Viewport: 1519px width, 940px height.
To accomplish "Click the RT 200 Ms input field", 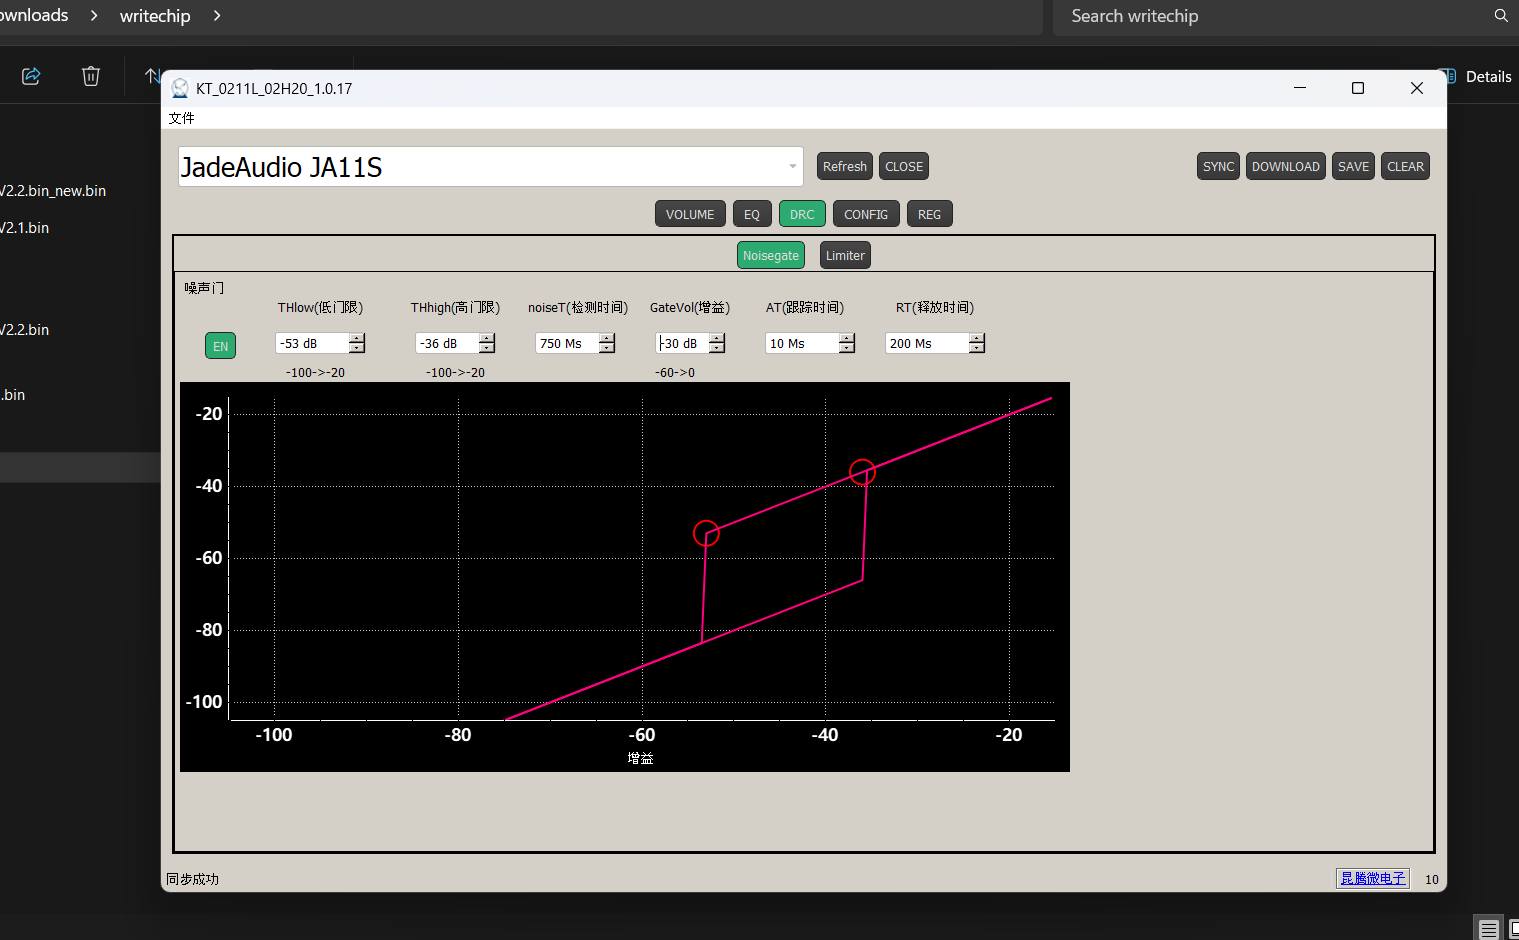I will click(x=927, y=343).
